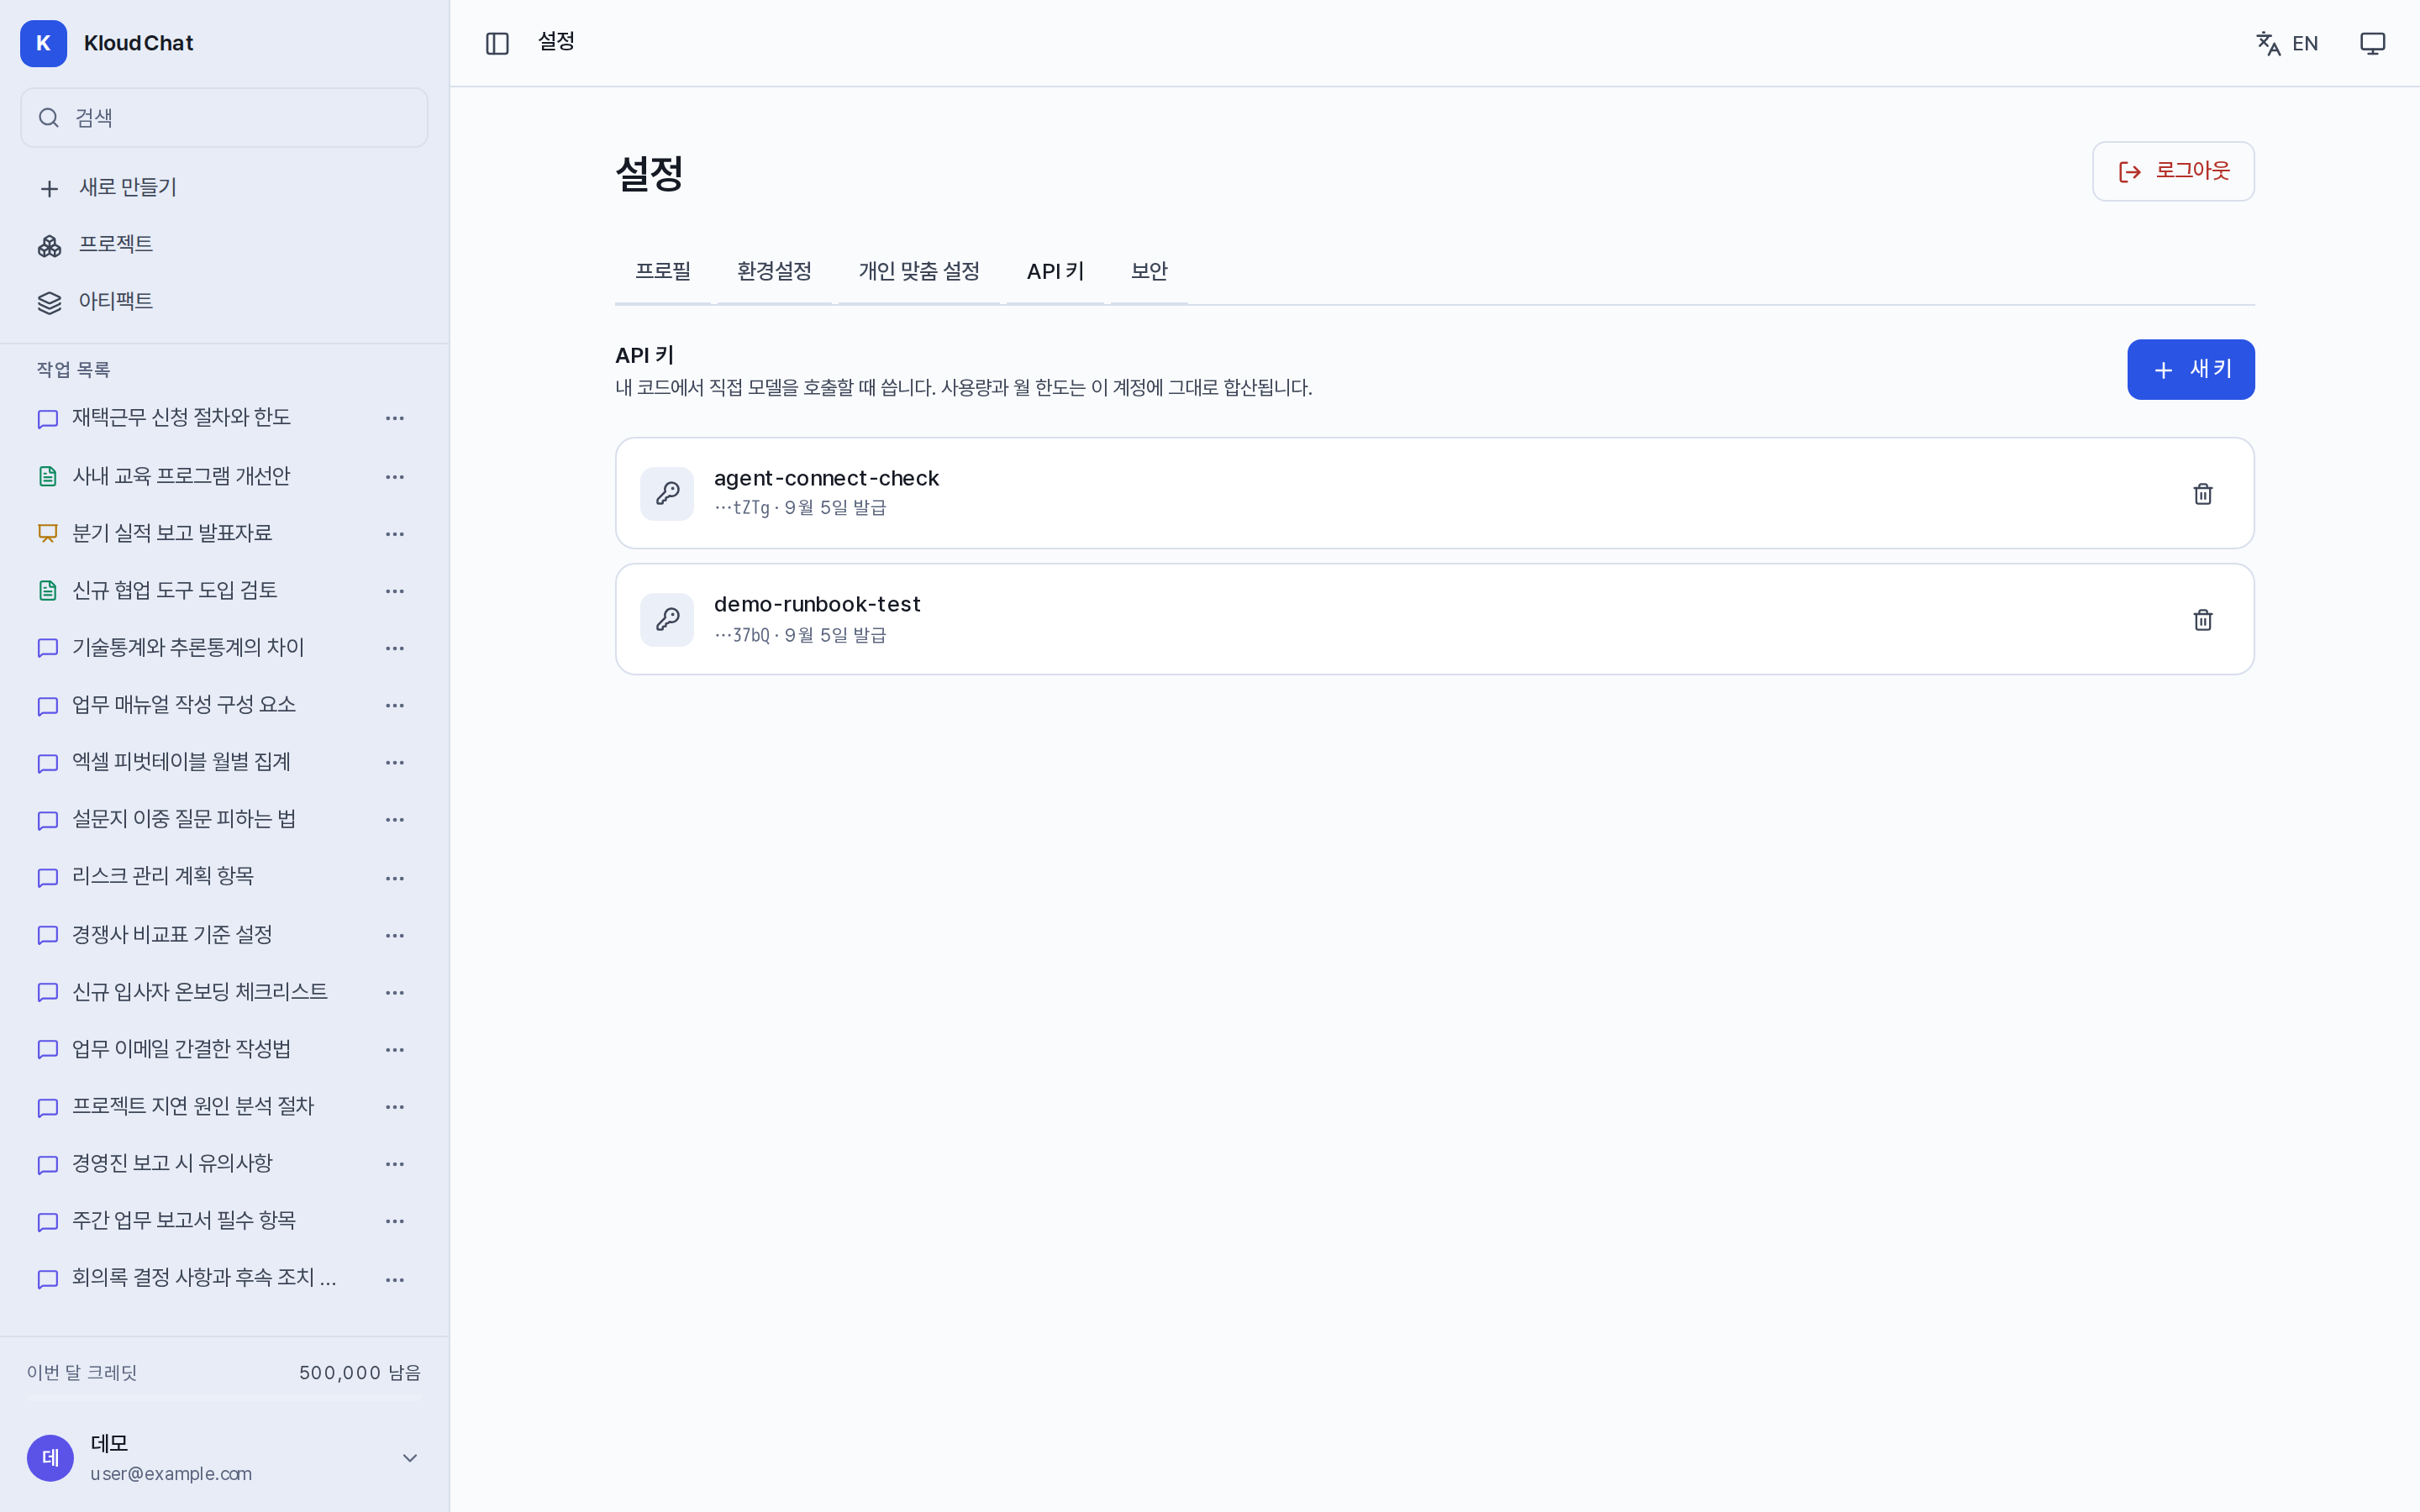The image size is (2420, 1512).
Task: Expand the 데모 account menu chevron
Action: [x=410, y=1458]
